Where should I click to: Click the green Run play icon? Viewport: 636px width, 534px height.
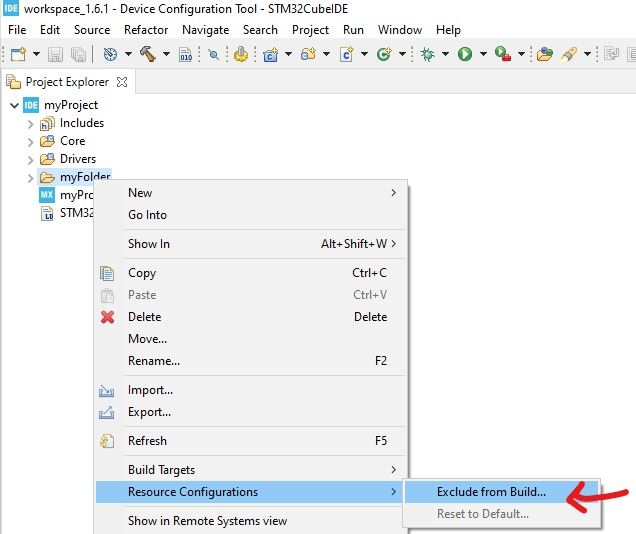point(465,54)
